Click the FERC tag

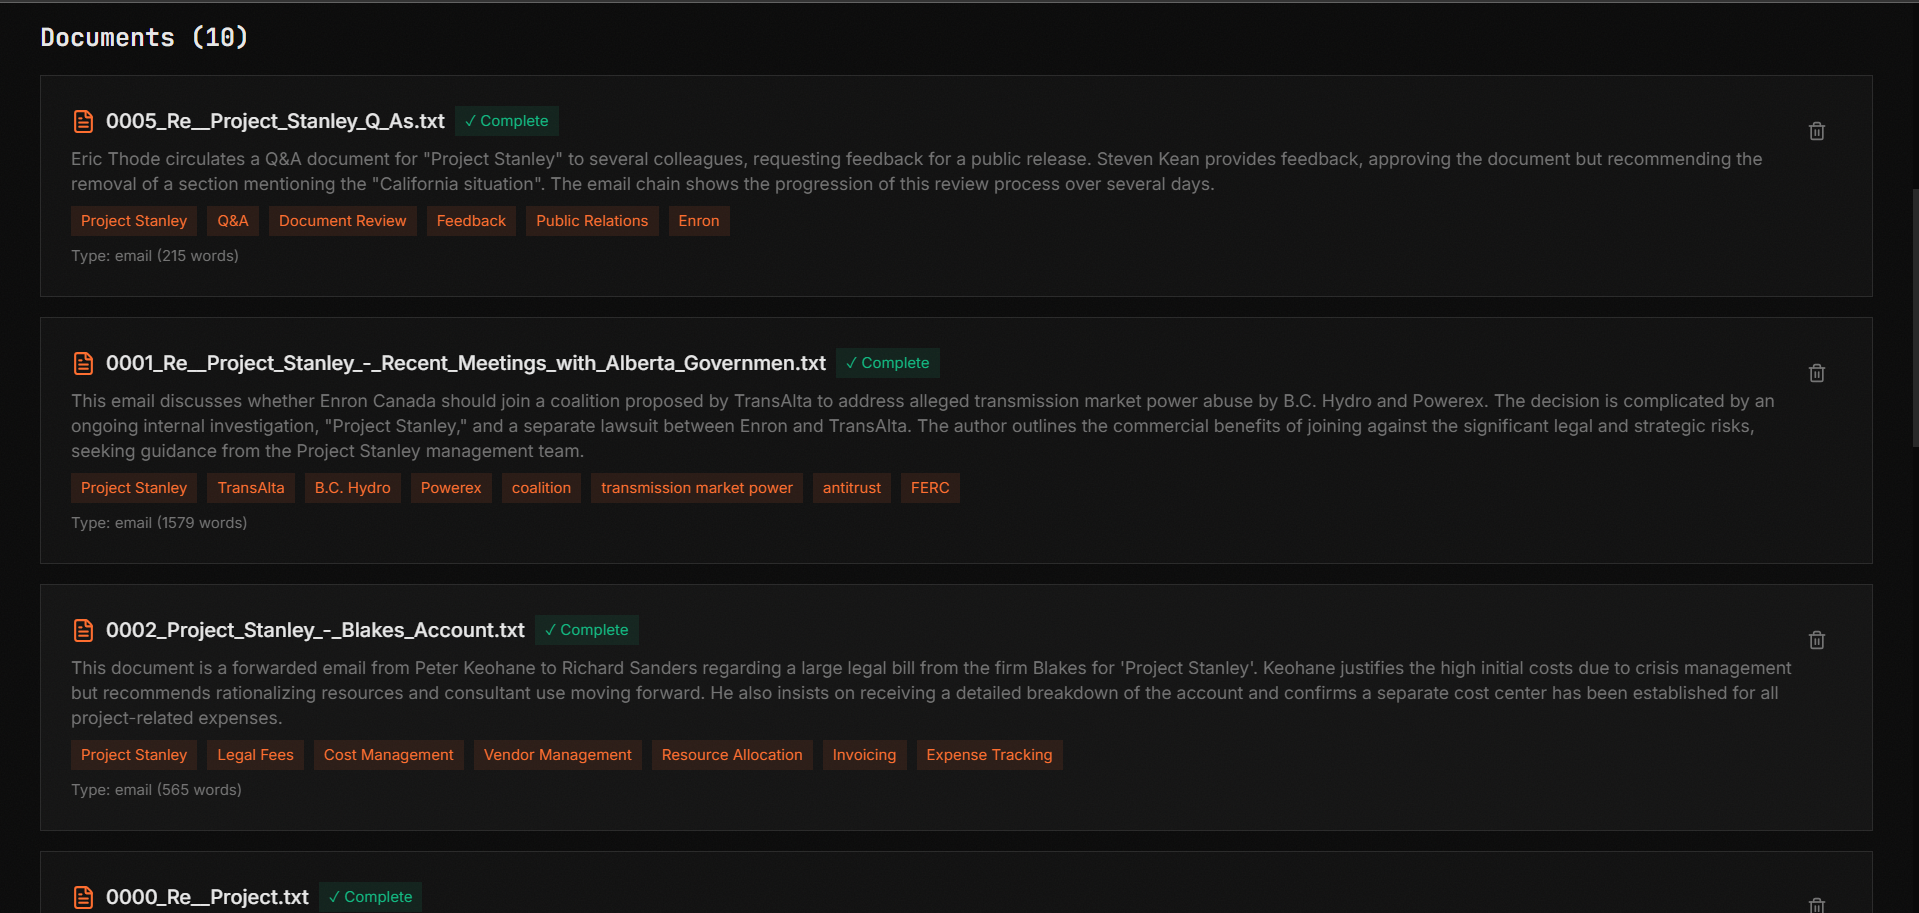(x=929, y=488)
